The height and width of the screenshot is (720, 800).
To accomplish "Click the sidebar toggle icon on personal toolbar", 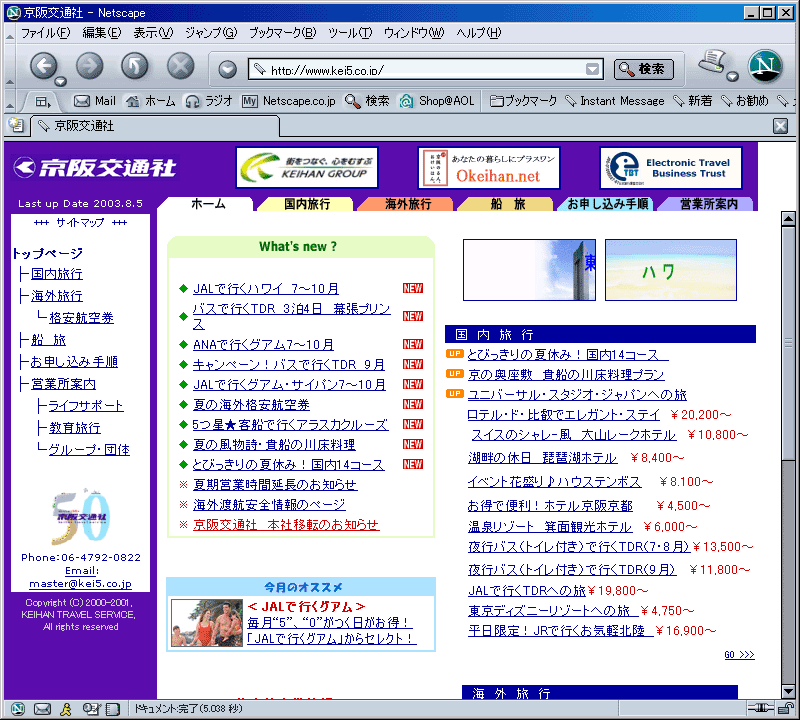I will click(43, 102).
